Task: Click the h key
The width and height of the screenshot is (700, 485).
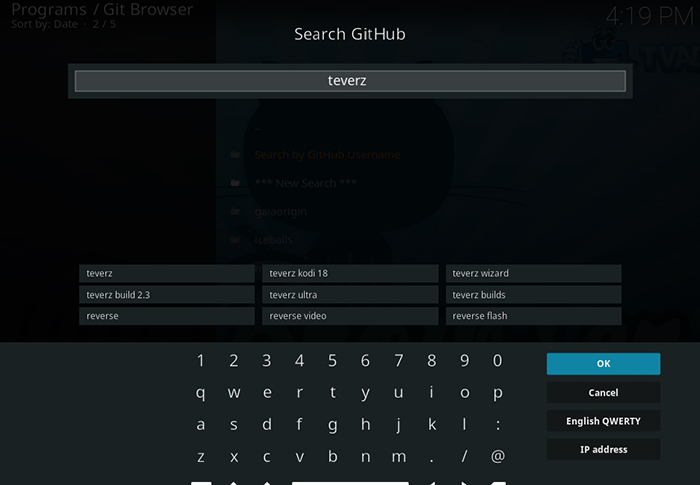Action: (366, 424)
